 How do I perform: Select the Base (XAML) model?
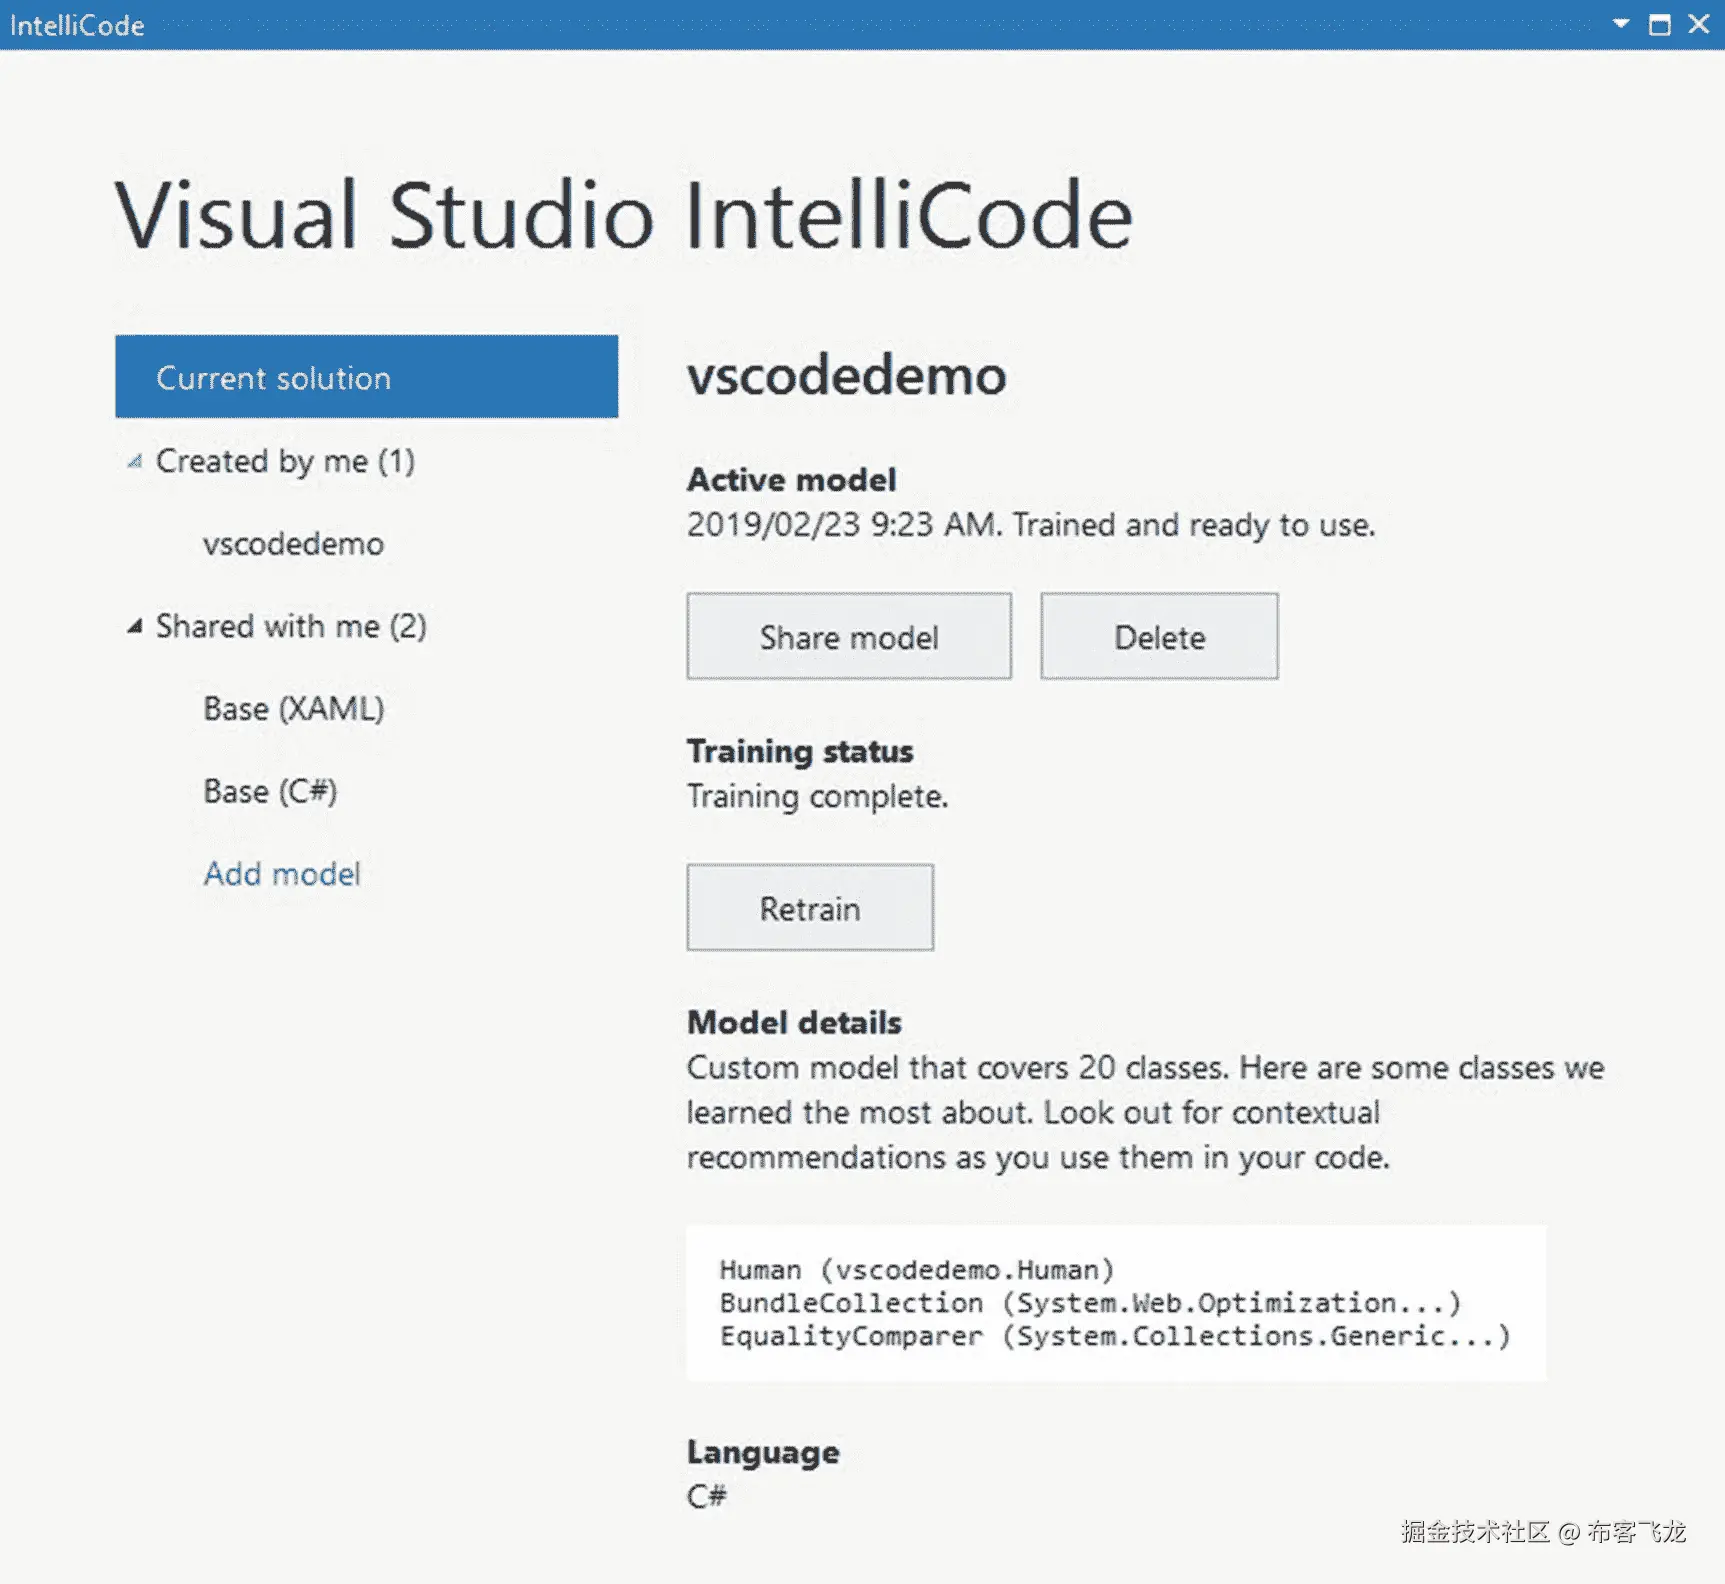(x=294, y=709)
